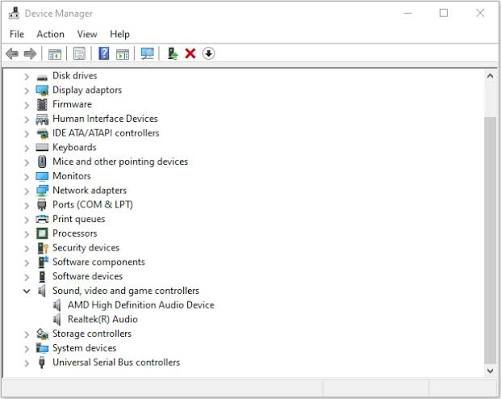501x399 pixels.
Task: Select IDE ATA/ATAPI controllers label
Action: (106, 133)
